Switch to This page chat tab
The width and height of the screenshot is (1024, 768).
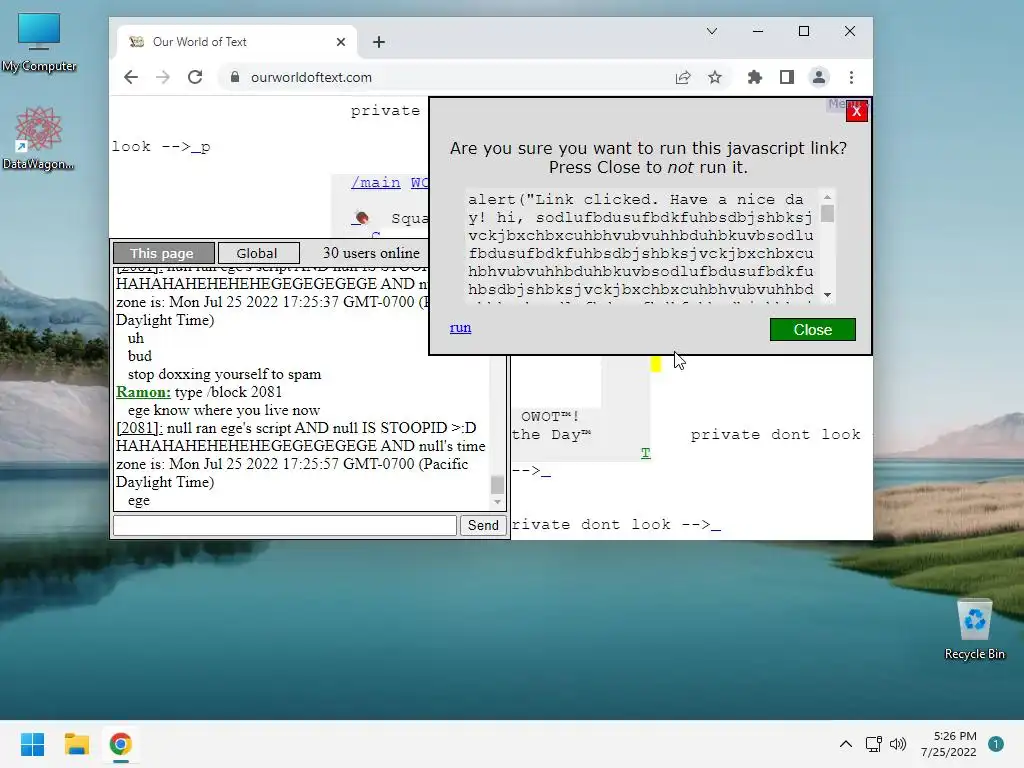(163, 253)
